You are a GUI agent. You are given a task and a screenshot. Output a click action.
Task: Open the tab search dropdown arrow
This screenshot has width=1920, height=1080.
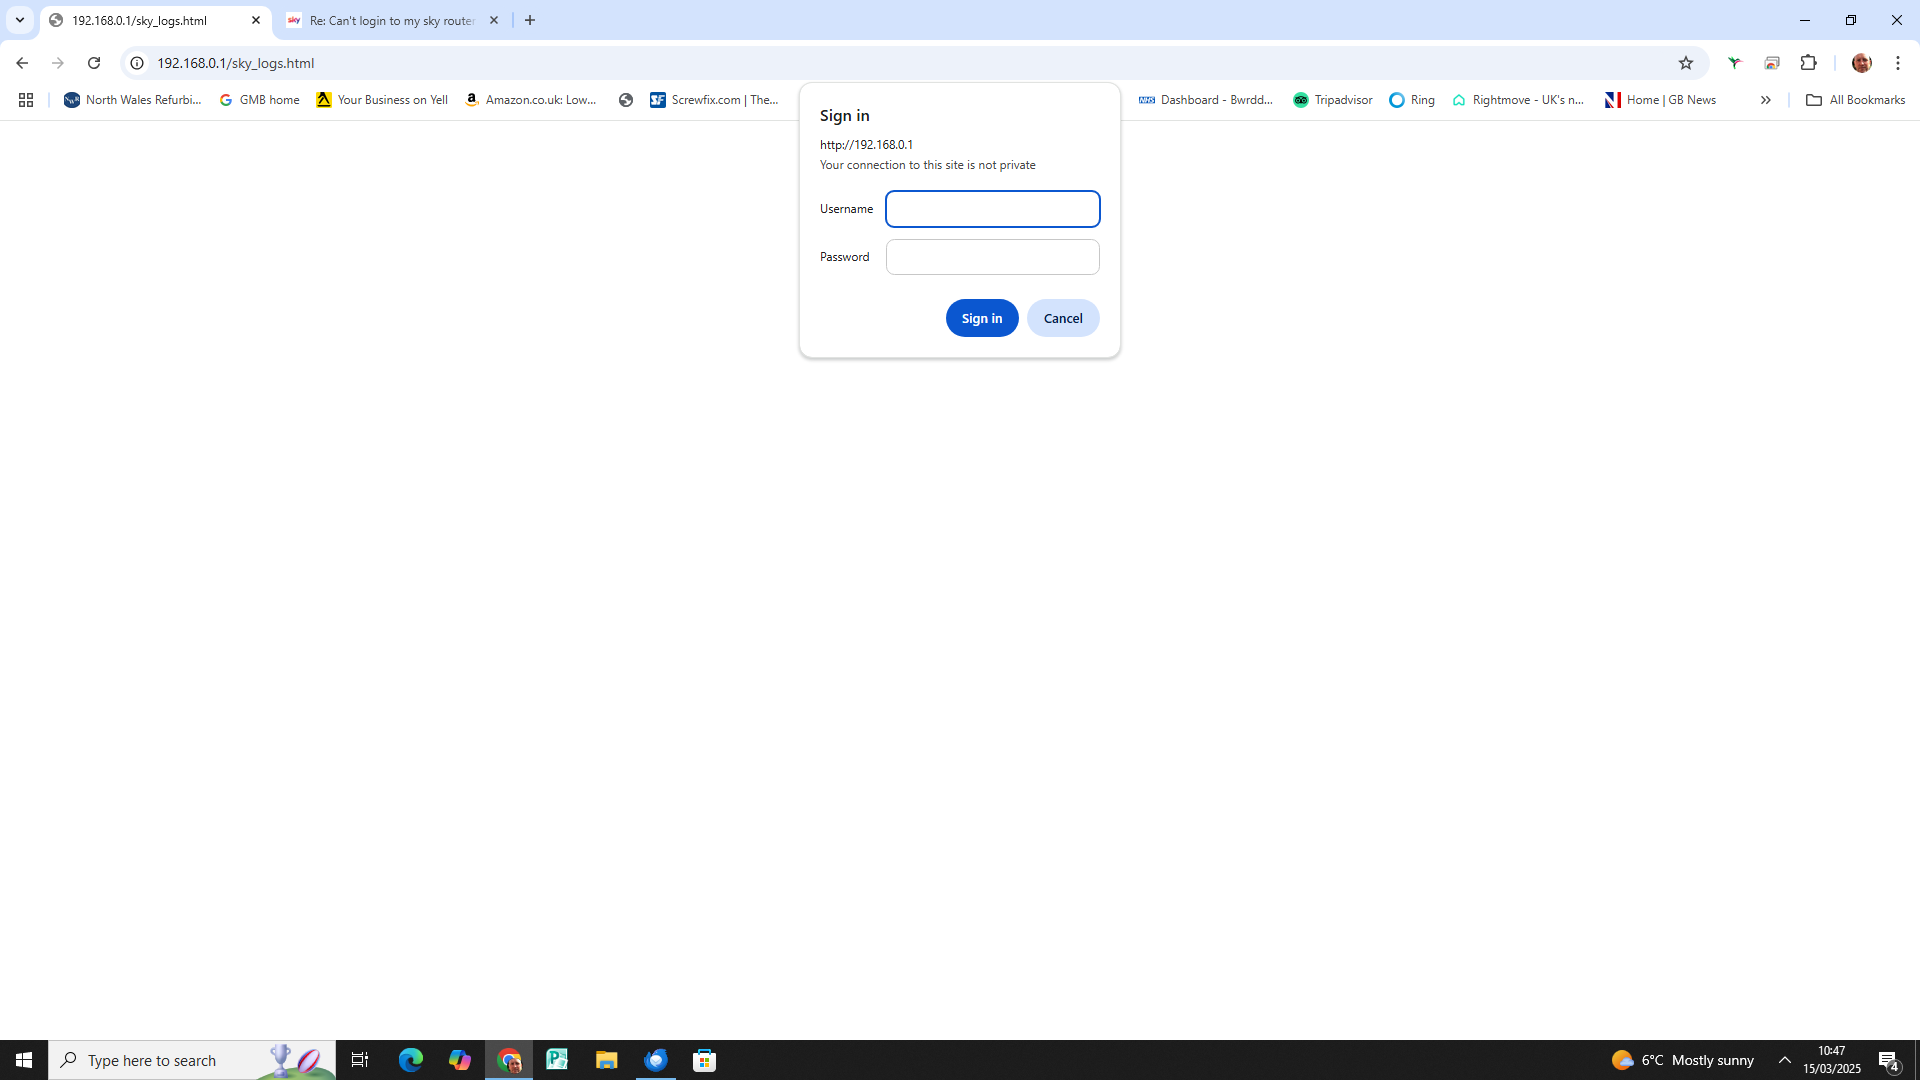pyautogui.click(x=19, y=19)
